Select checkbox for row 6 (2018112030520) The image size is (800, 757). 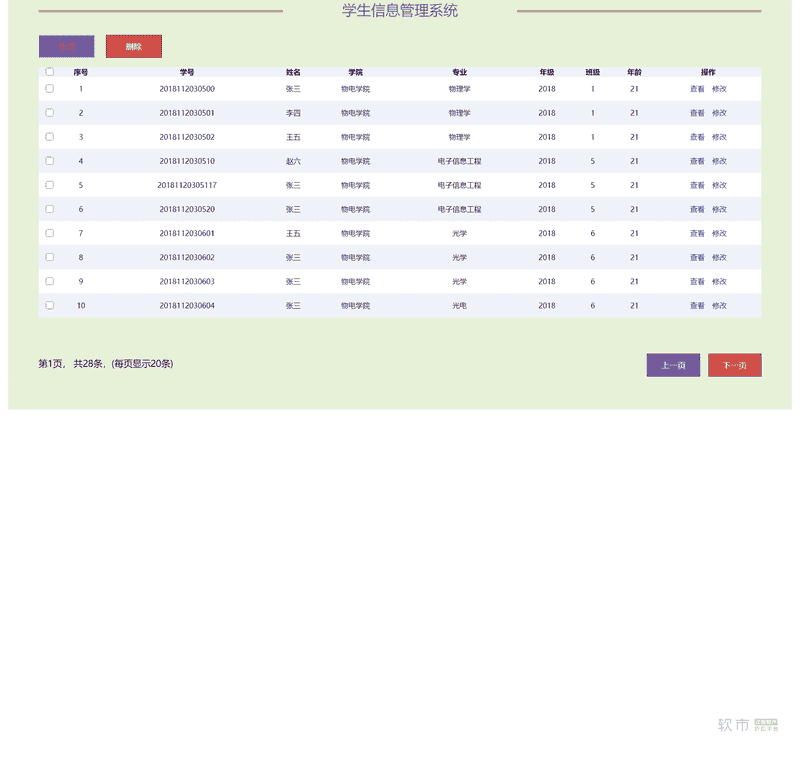(x=49, y=209)
